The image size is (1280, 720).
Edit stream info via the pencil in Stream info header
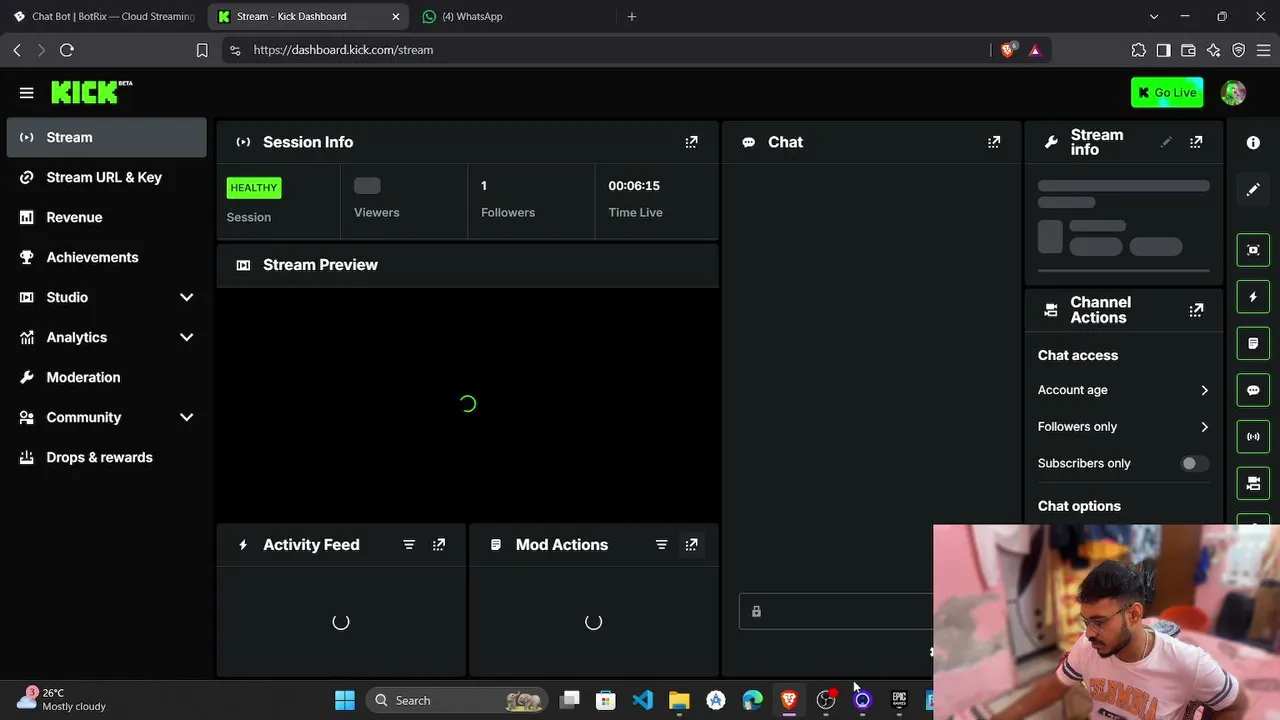click(x=1166, y=142)
